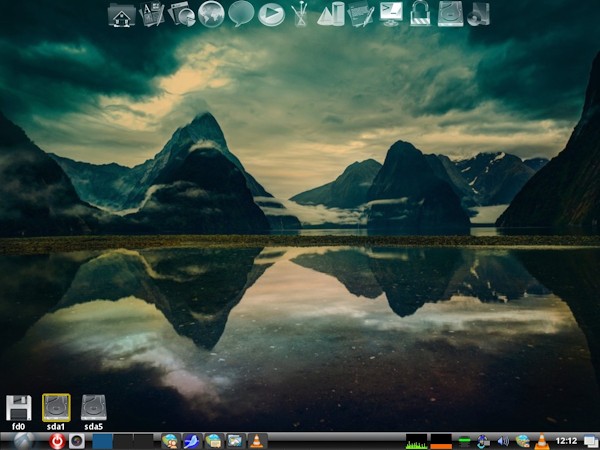
Task: Click the red power shutdown button
Action: [x=57, y=441]
